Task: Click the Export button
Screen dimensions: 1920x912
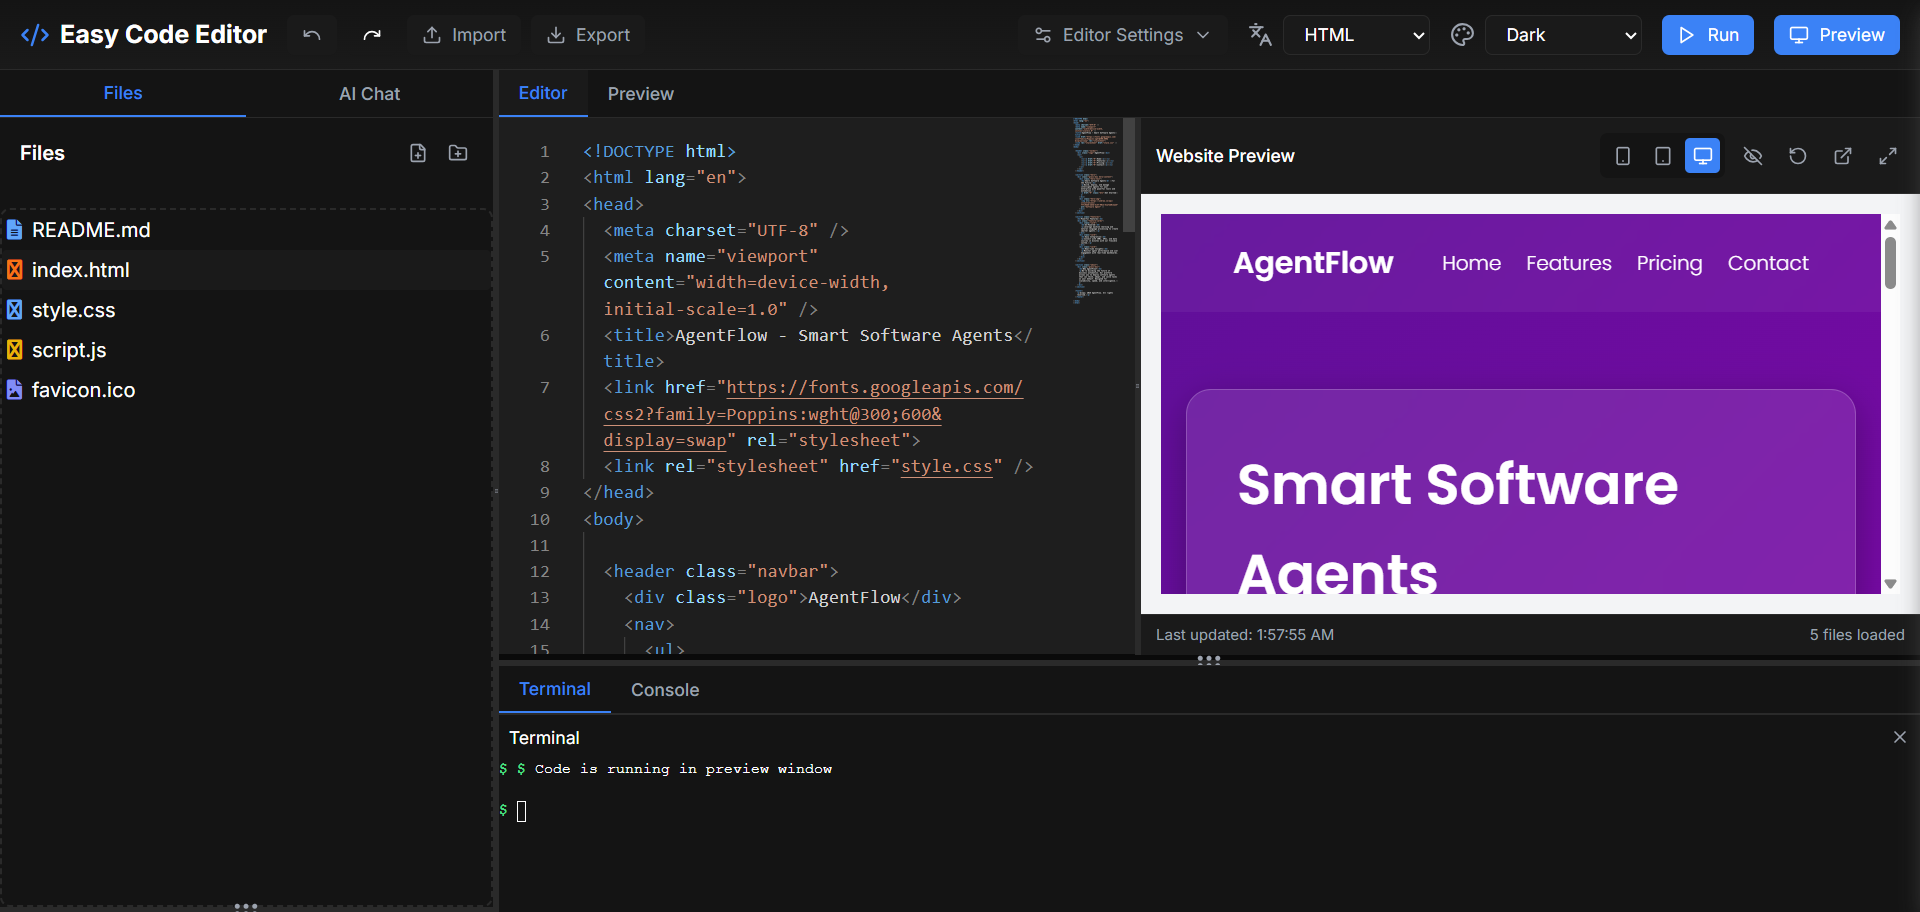Action: point(588,35)
